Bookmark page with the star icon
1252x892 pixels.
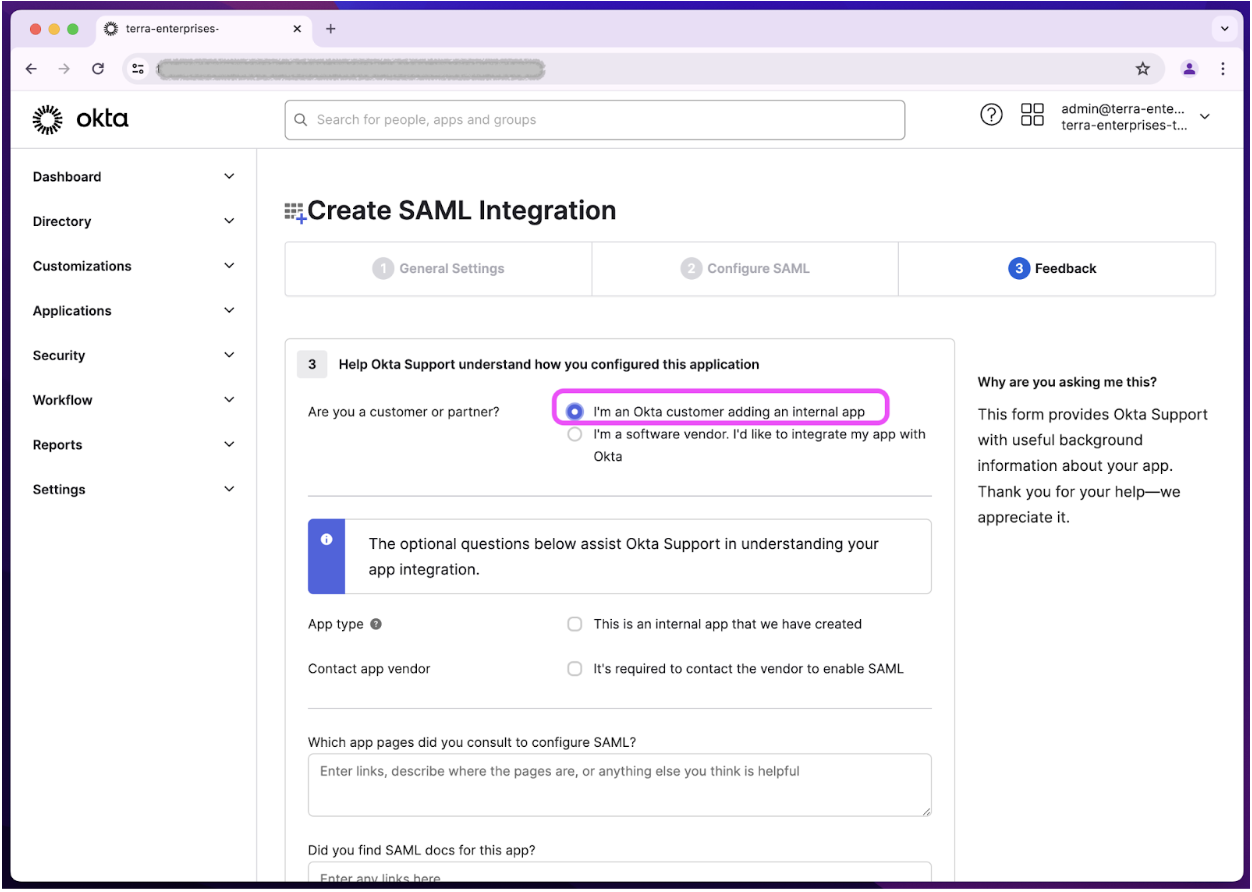tap(1143, 69)
